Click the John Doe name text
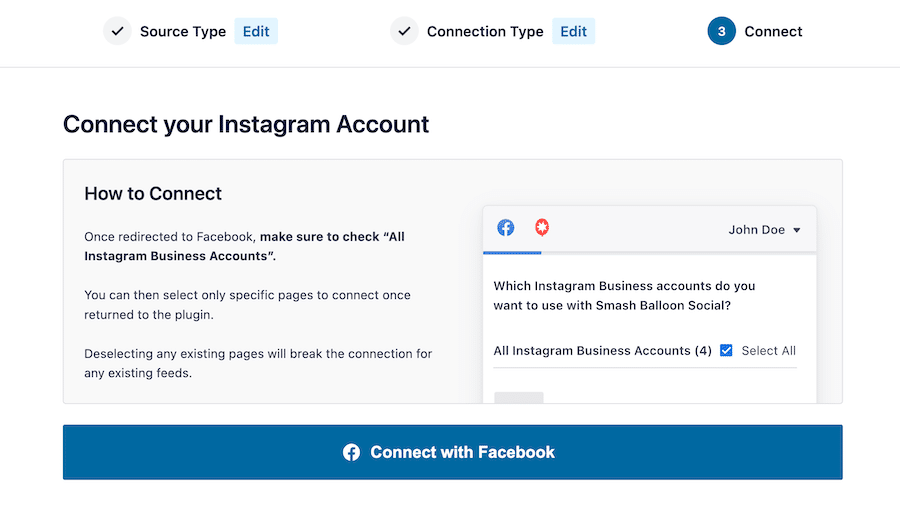This screenshot has width=900, height=505. coord(756,230)
